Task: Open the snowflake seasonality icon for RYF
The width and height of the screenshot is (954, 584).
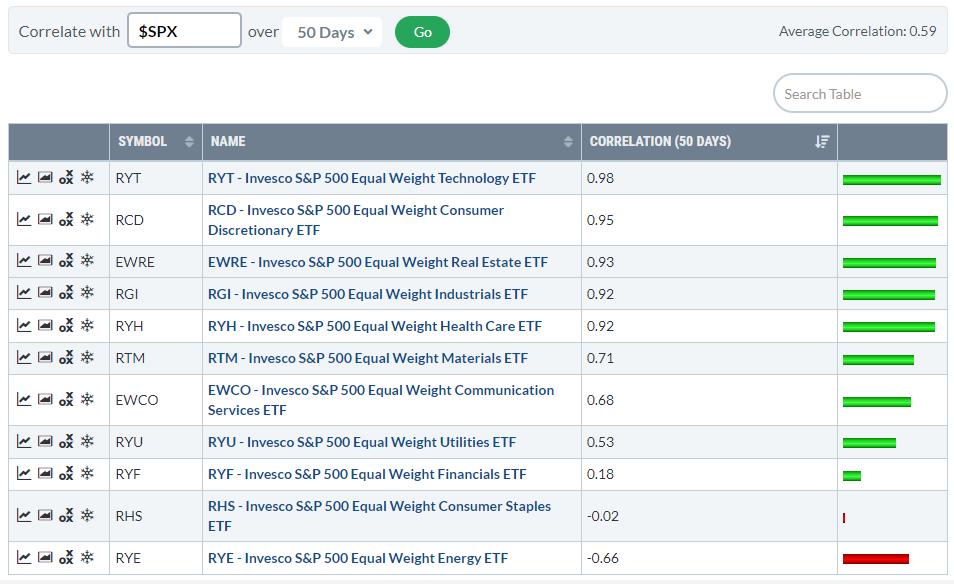Action: tap(87, 474)
